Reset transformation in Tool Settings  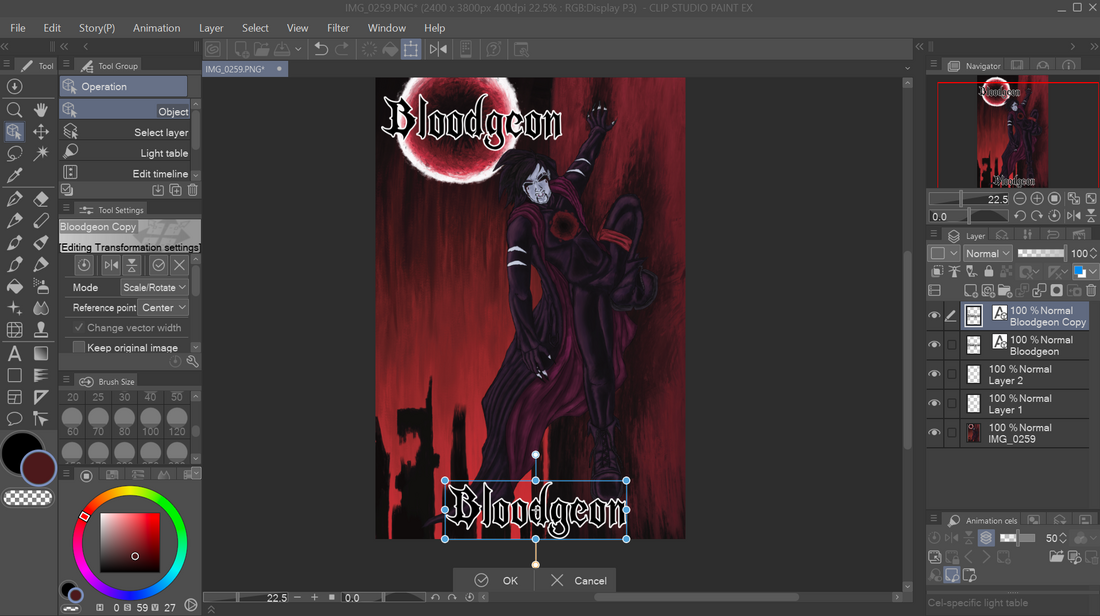(84, 265)
